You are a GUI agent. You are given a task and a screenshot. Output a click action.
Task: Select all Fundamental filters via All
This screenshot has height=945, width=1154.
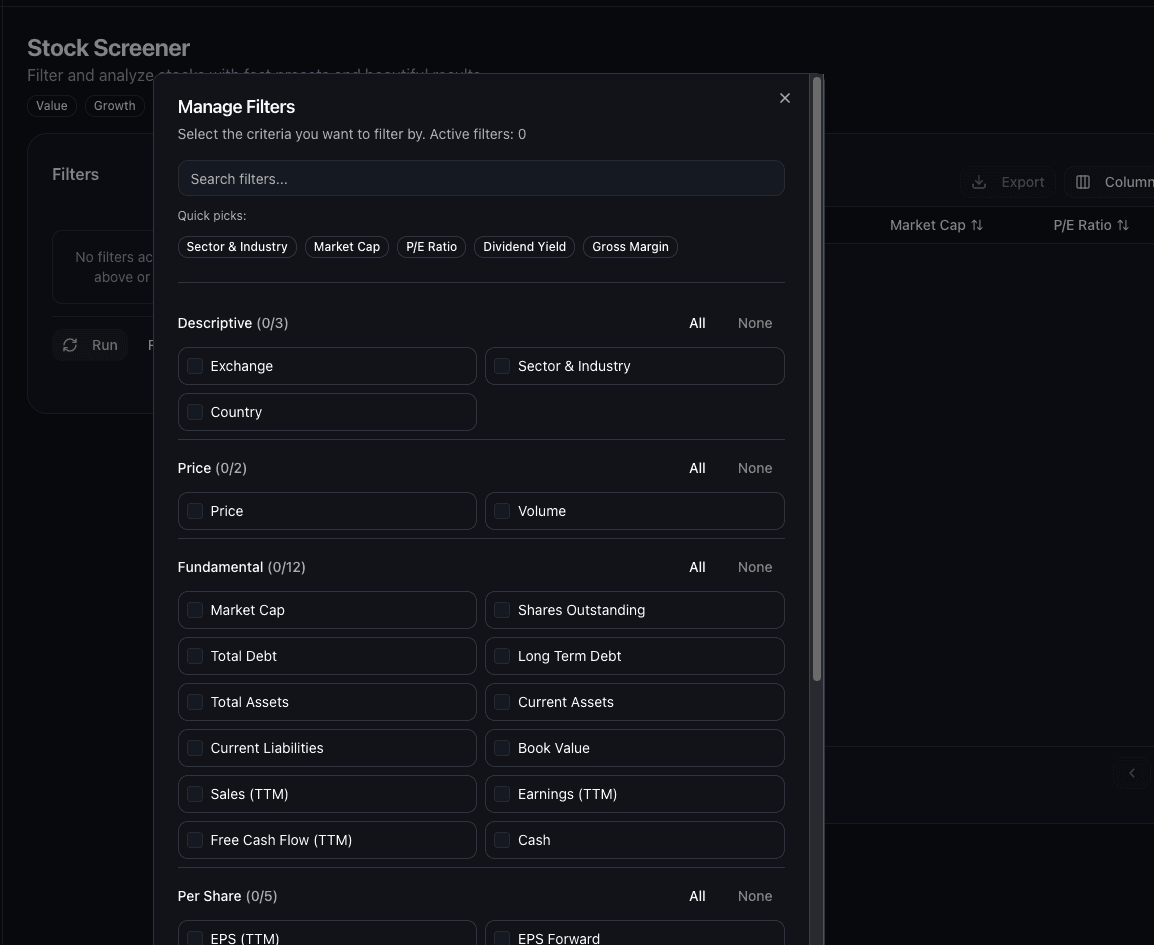tap(697, 567)
